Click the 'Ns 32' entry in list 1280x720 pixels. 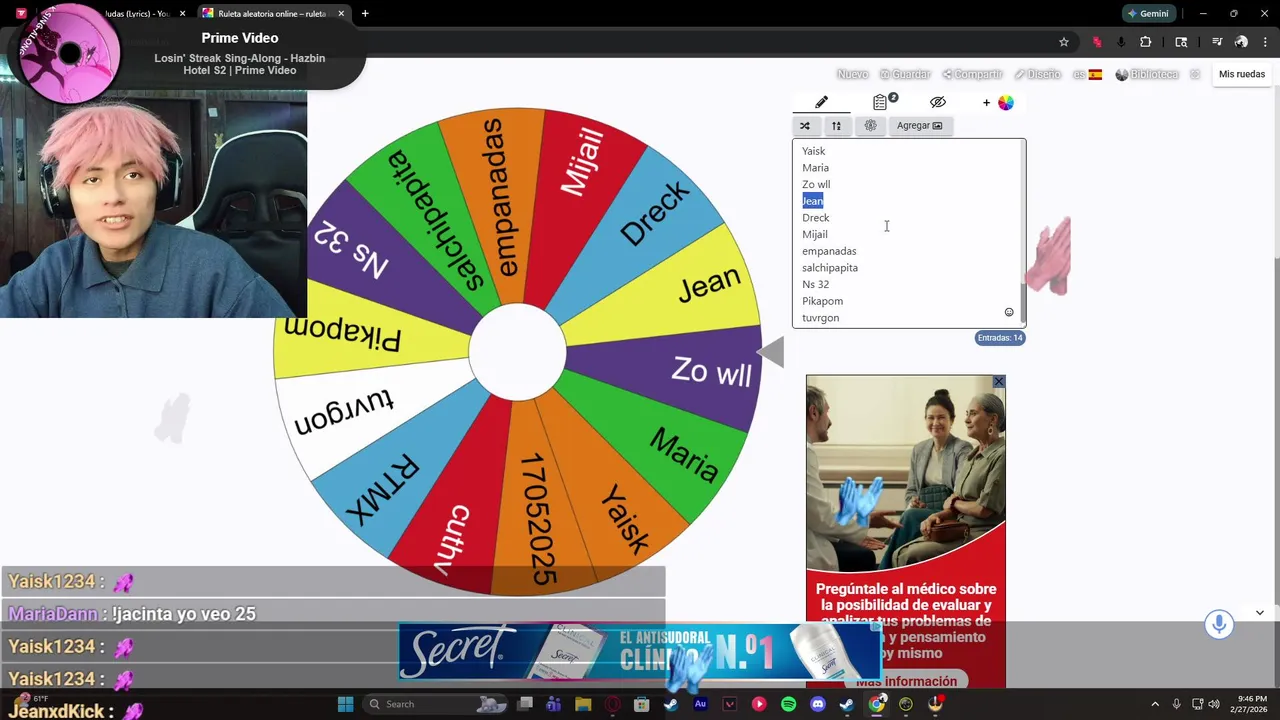pyautogui.click(x=815, y=284)
